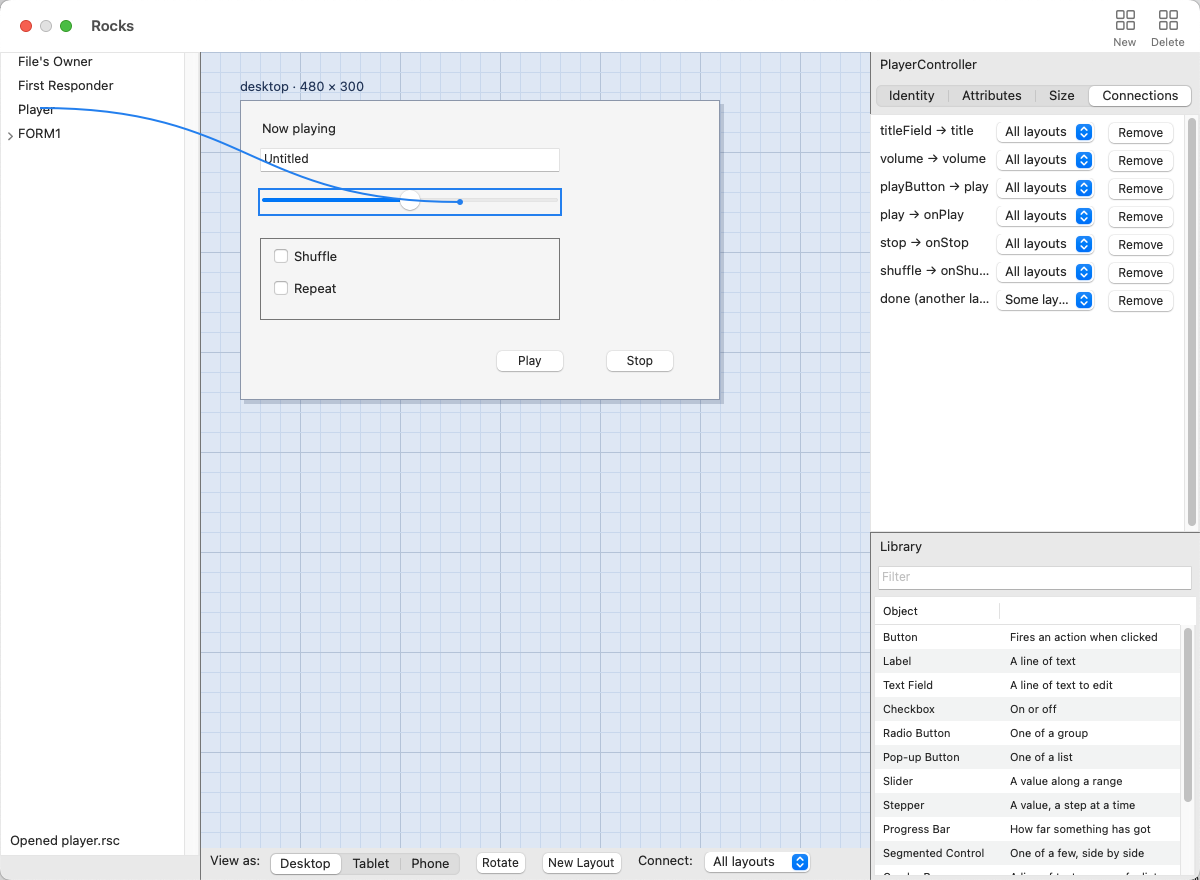Open layouts dropdown for playButton → play
Screen dimensions: 1200x880
coord(1046,188)
